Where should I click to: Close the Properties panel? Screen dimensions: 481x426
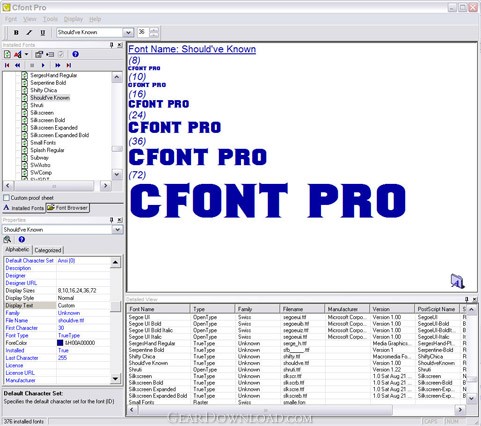120,220
